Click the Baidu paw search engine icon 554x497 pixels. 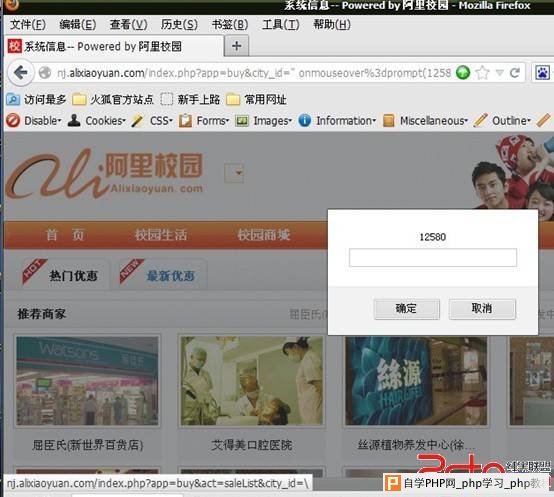point(542,73)
